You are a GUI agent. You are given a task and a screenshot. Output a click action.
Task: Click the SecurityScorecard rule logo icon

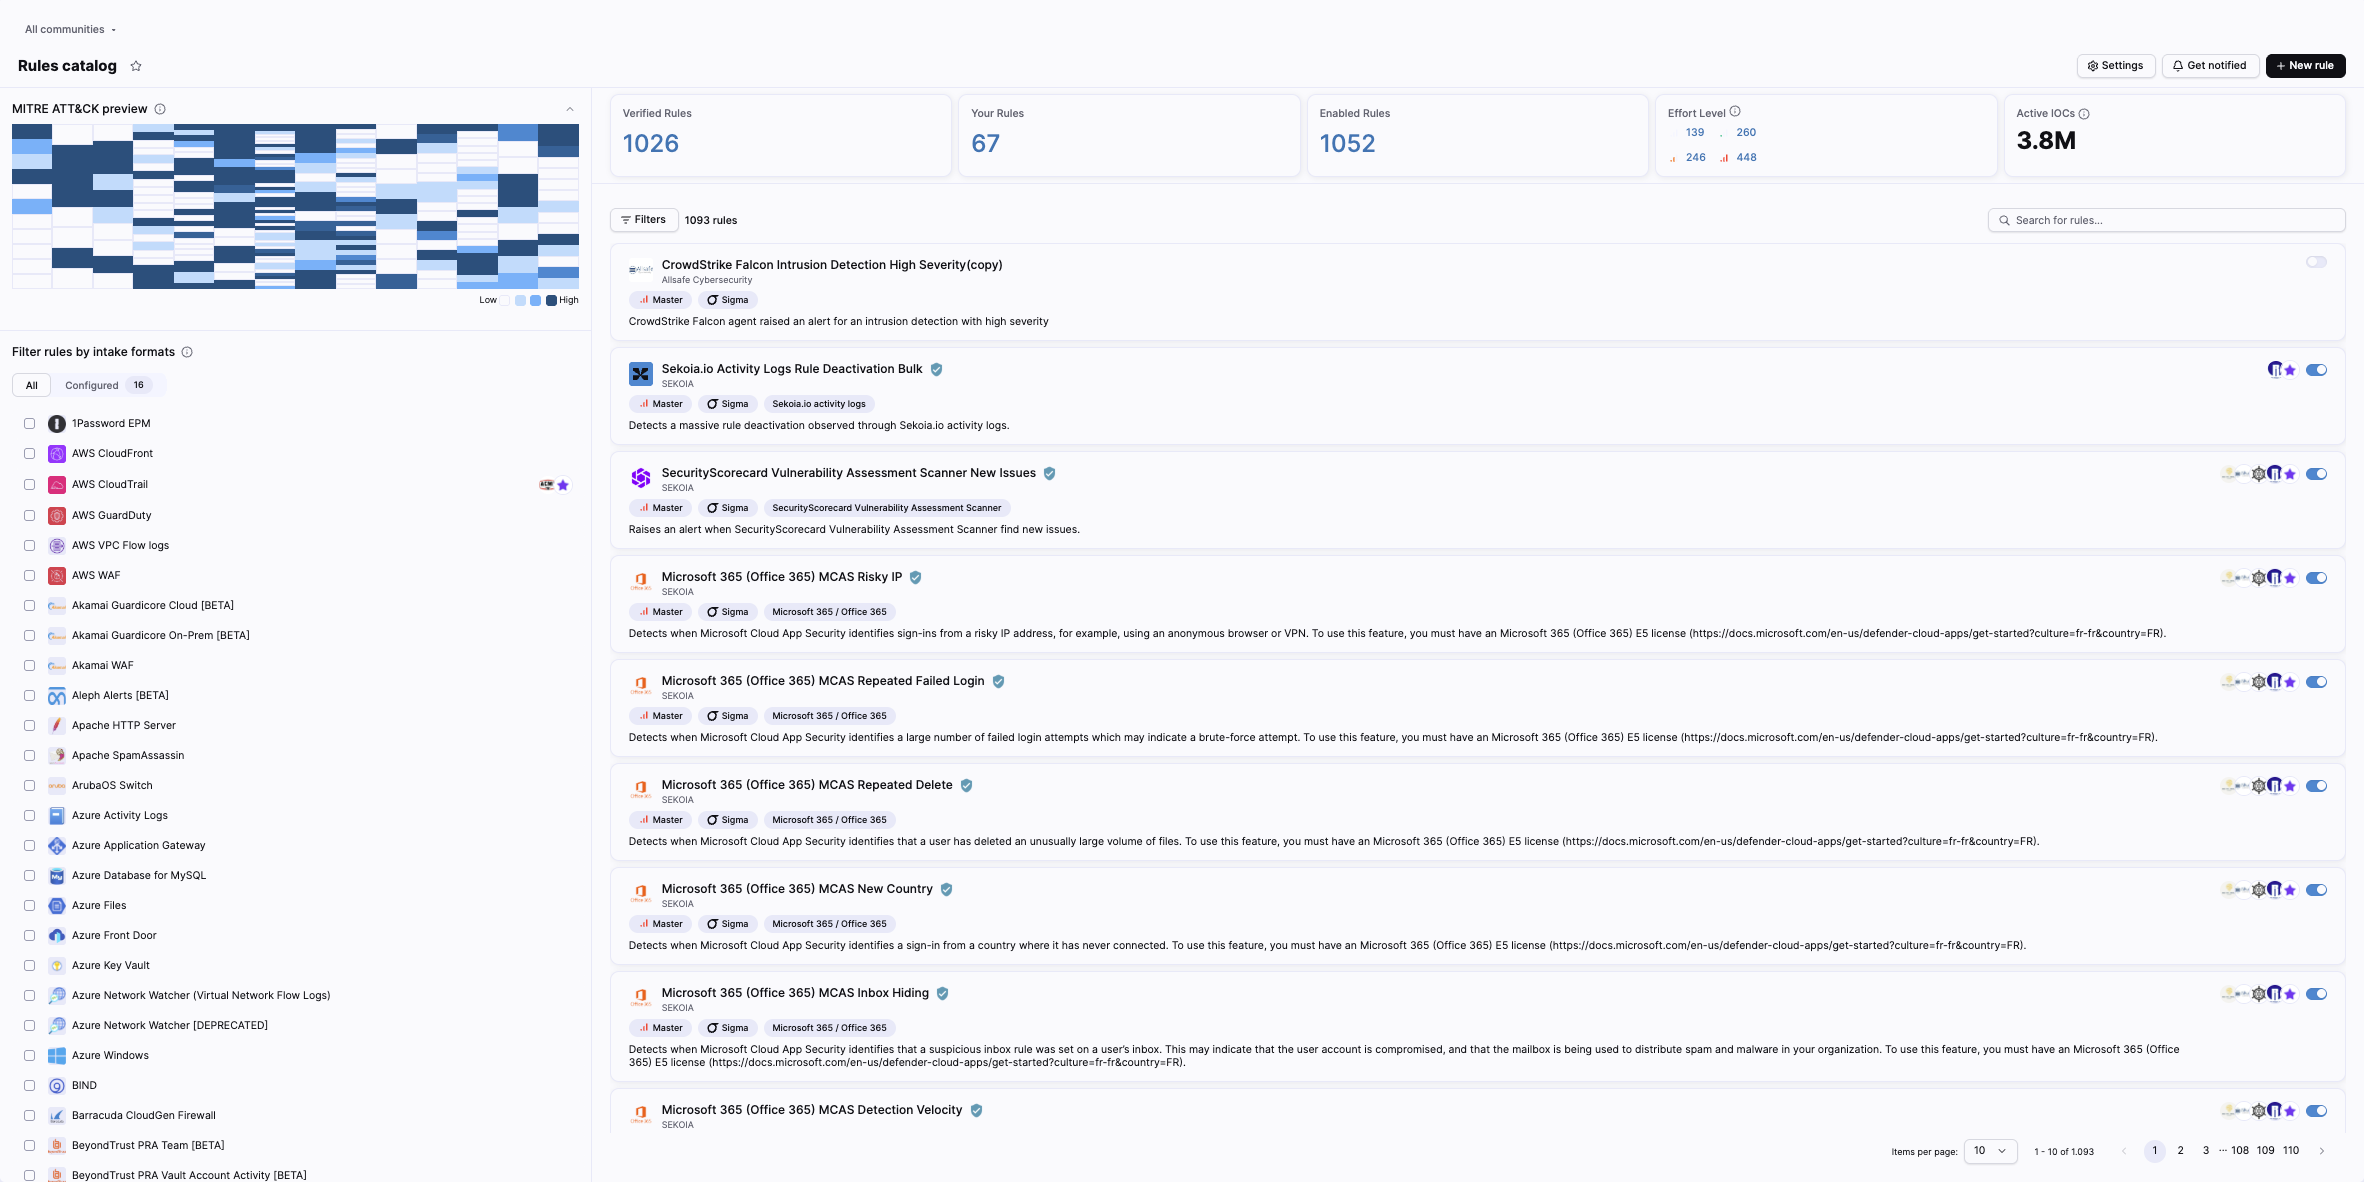coord(641,478)
